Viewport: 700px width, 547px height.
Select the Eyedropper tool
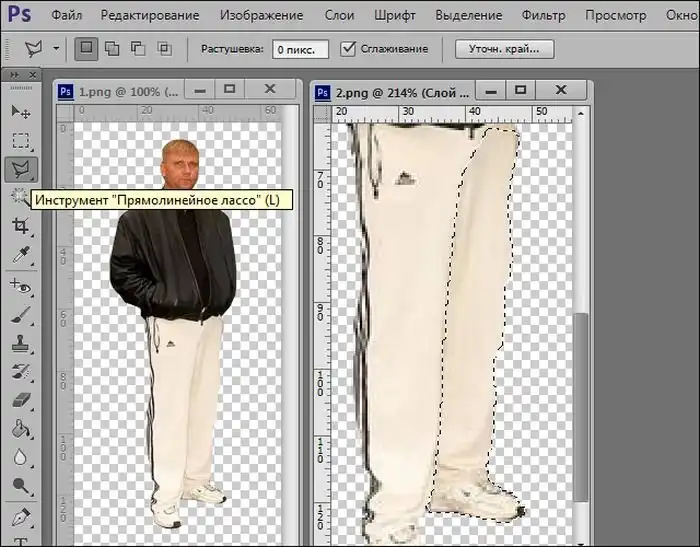(20, 255)
